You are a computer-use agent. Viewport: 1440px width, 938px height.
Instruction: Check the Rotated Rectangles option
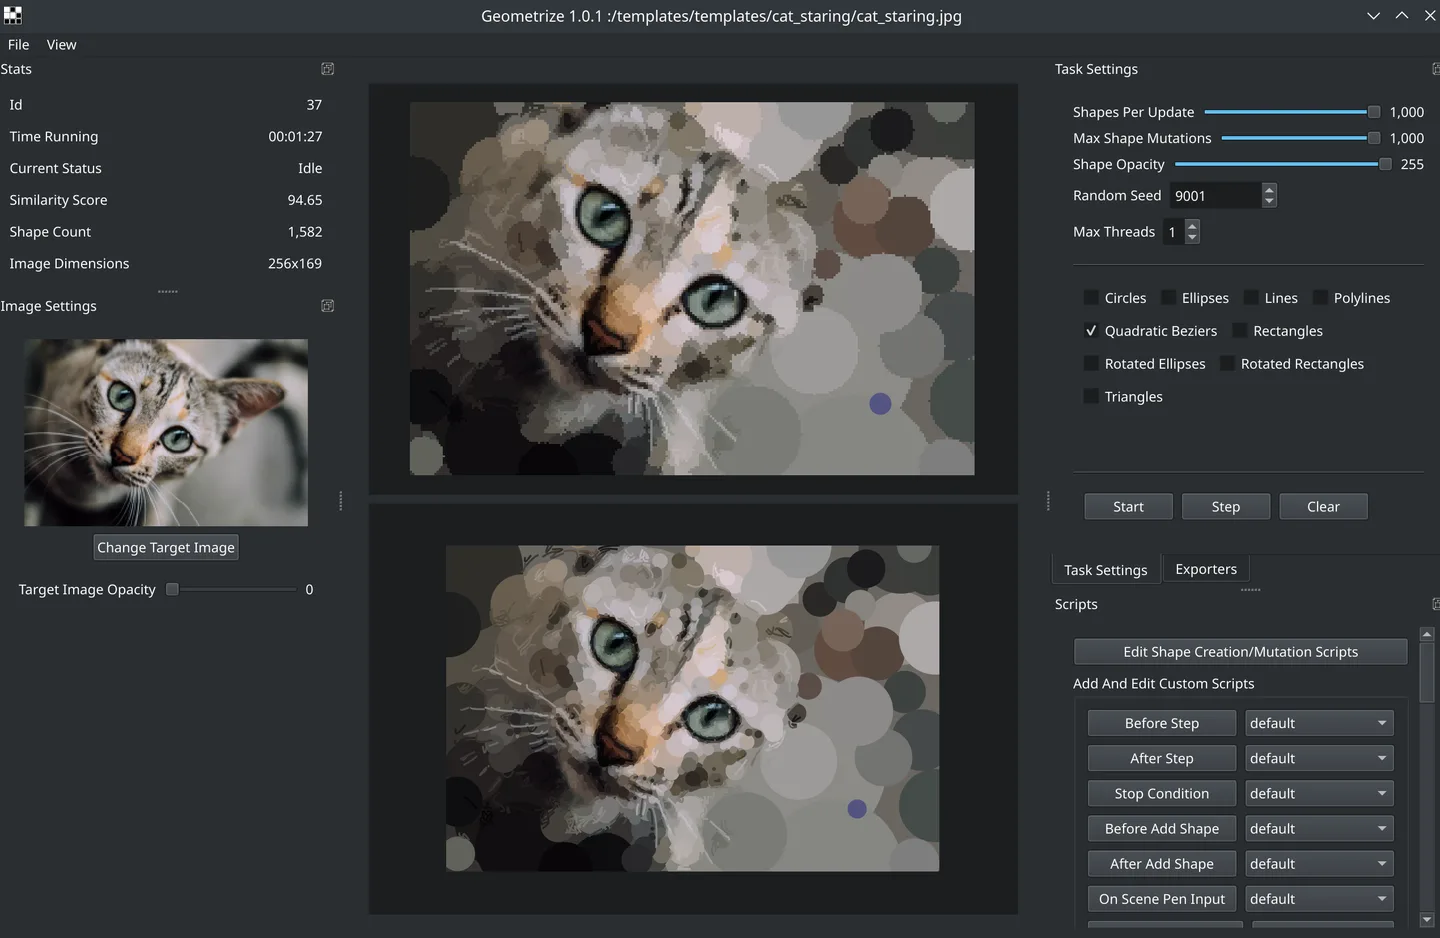point(1227,364)
